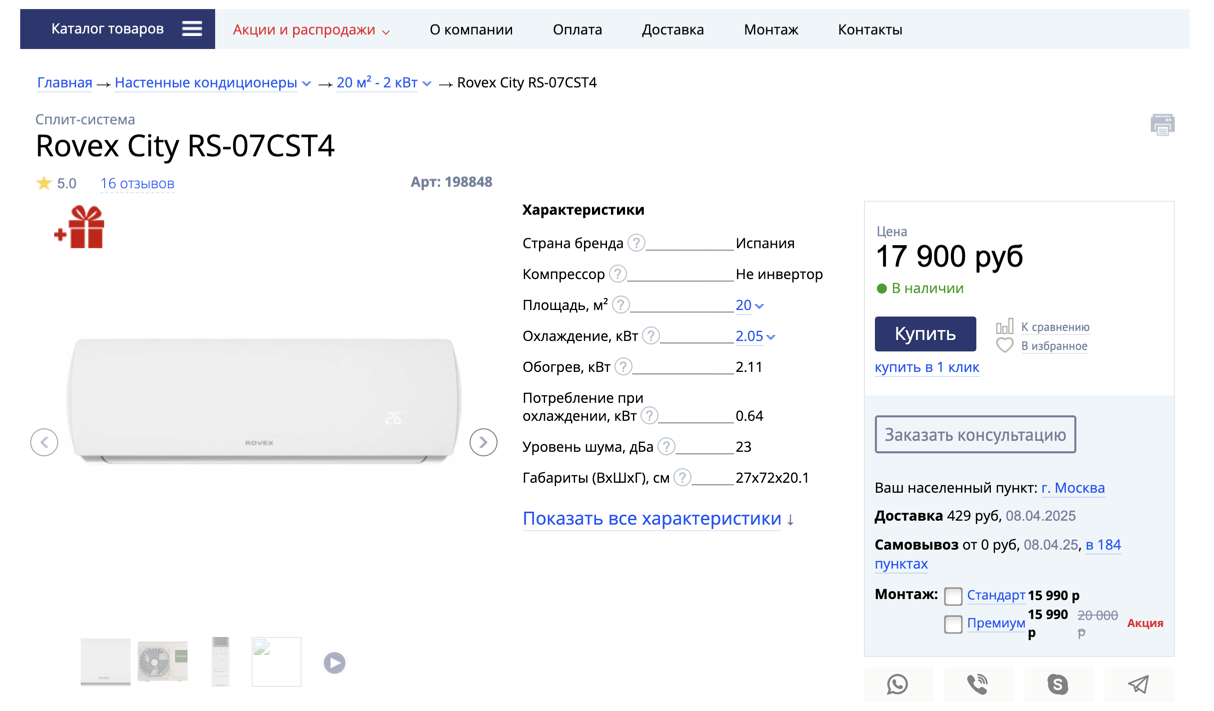Click the red Акция label
This screenshot has height=711, width=1214.
pos(1145,623)
